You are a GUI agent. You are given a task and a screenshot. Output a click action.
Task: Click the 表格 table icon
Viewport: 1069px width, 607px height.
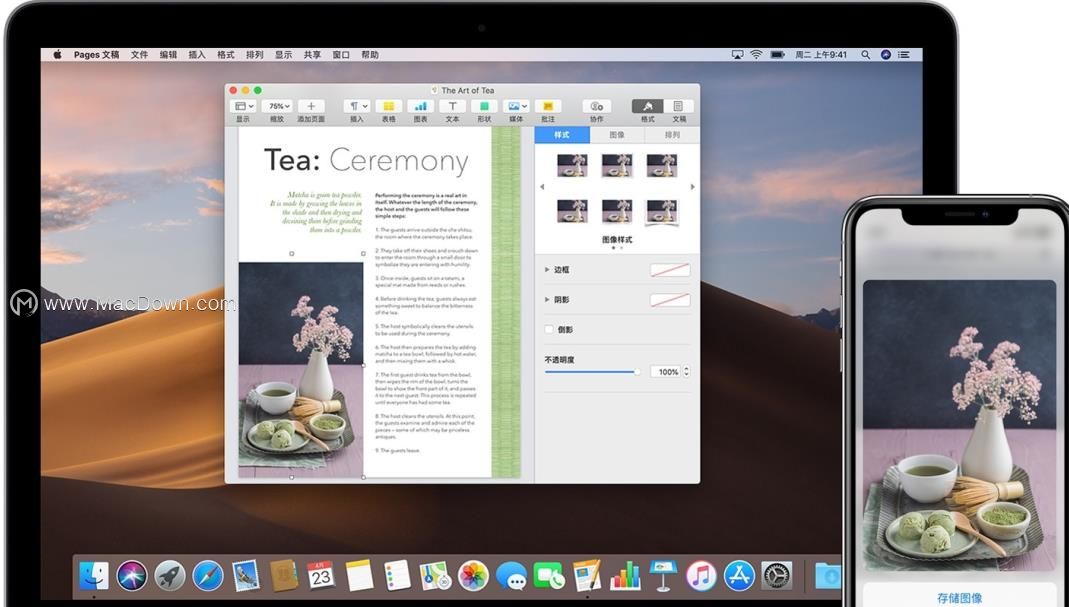389,106
